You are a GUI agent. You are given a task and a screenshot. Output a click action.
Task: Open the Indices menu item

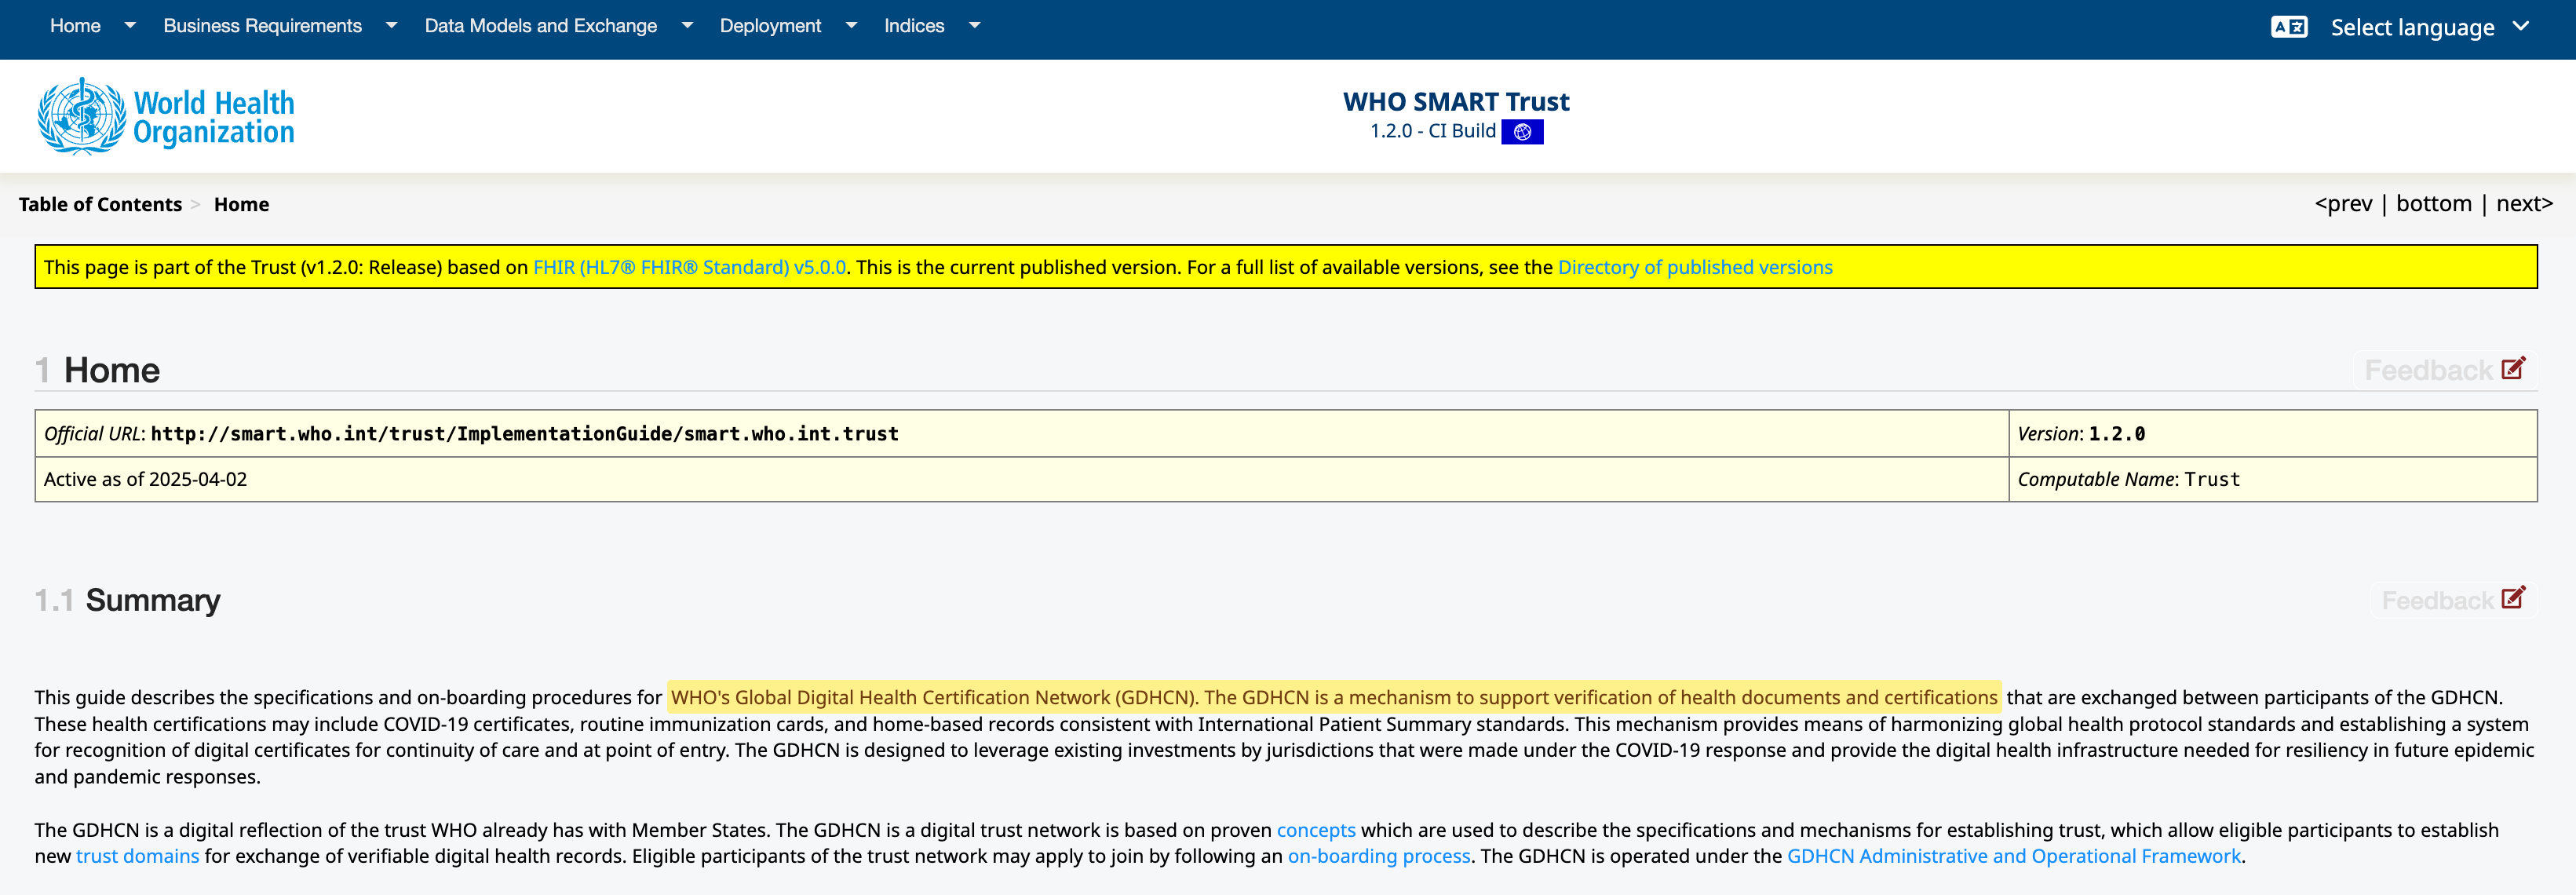pyautogui.click(x=913, y=26)
